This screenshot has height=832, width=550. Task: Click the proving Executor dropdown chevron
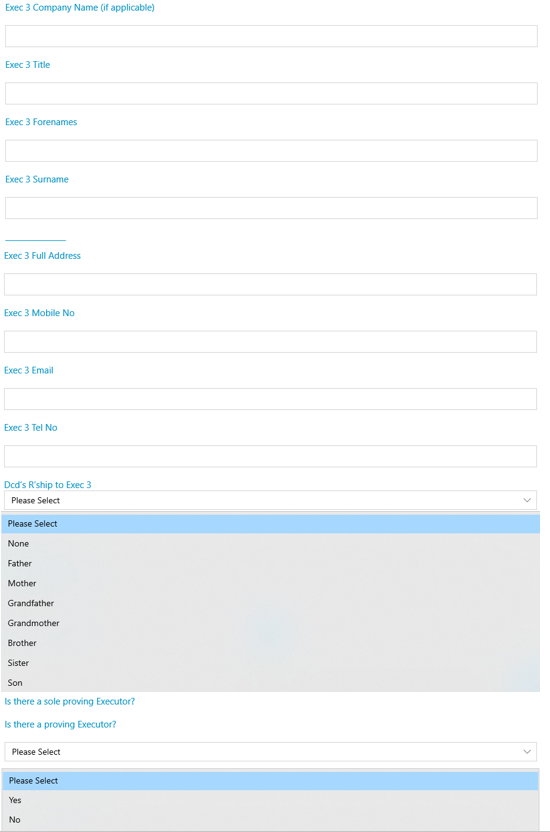[x=527, y=752]
